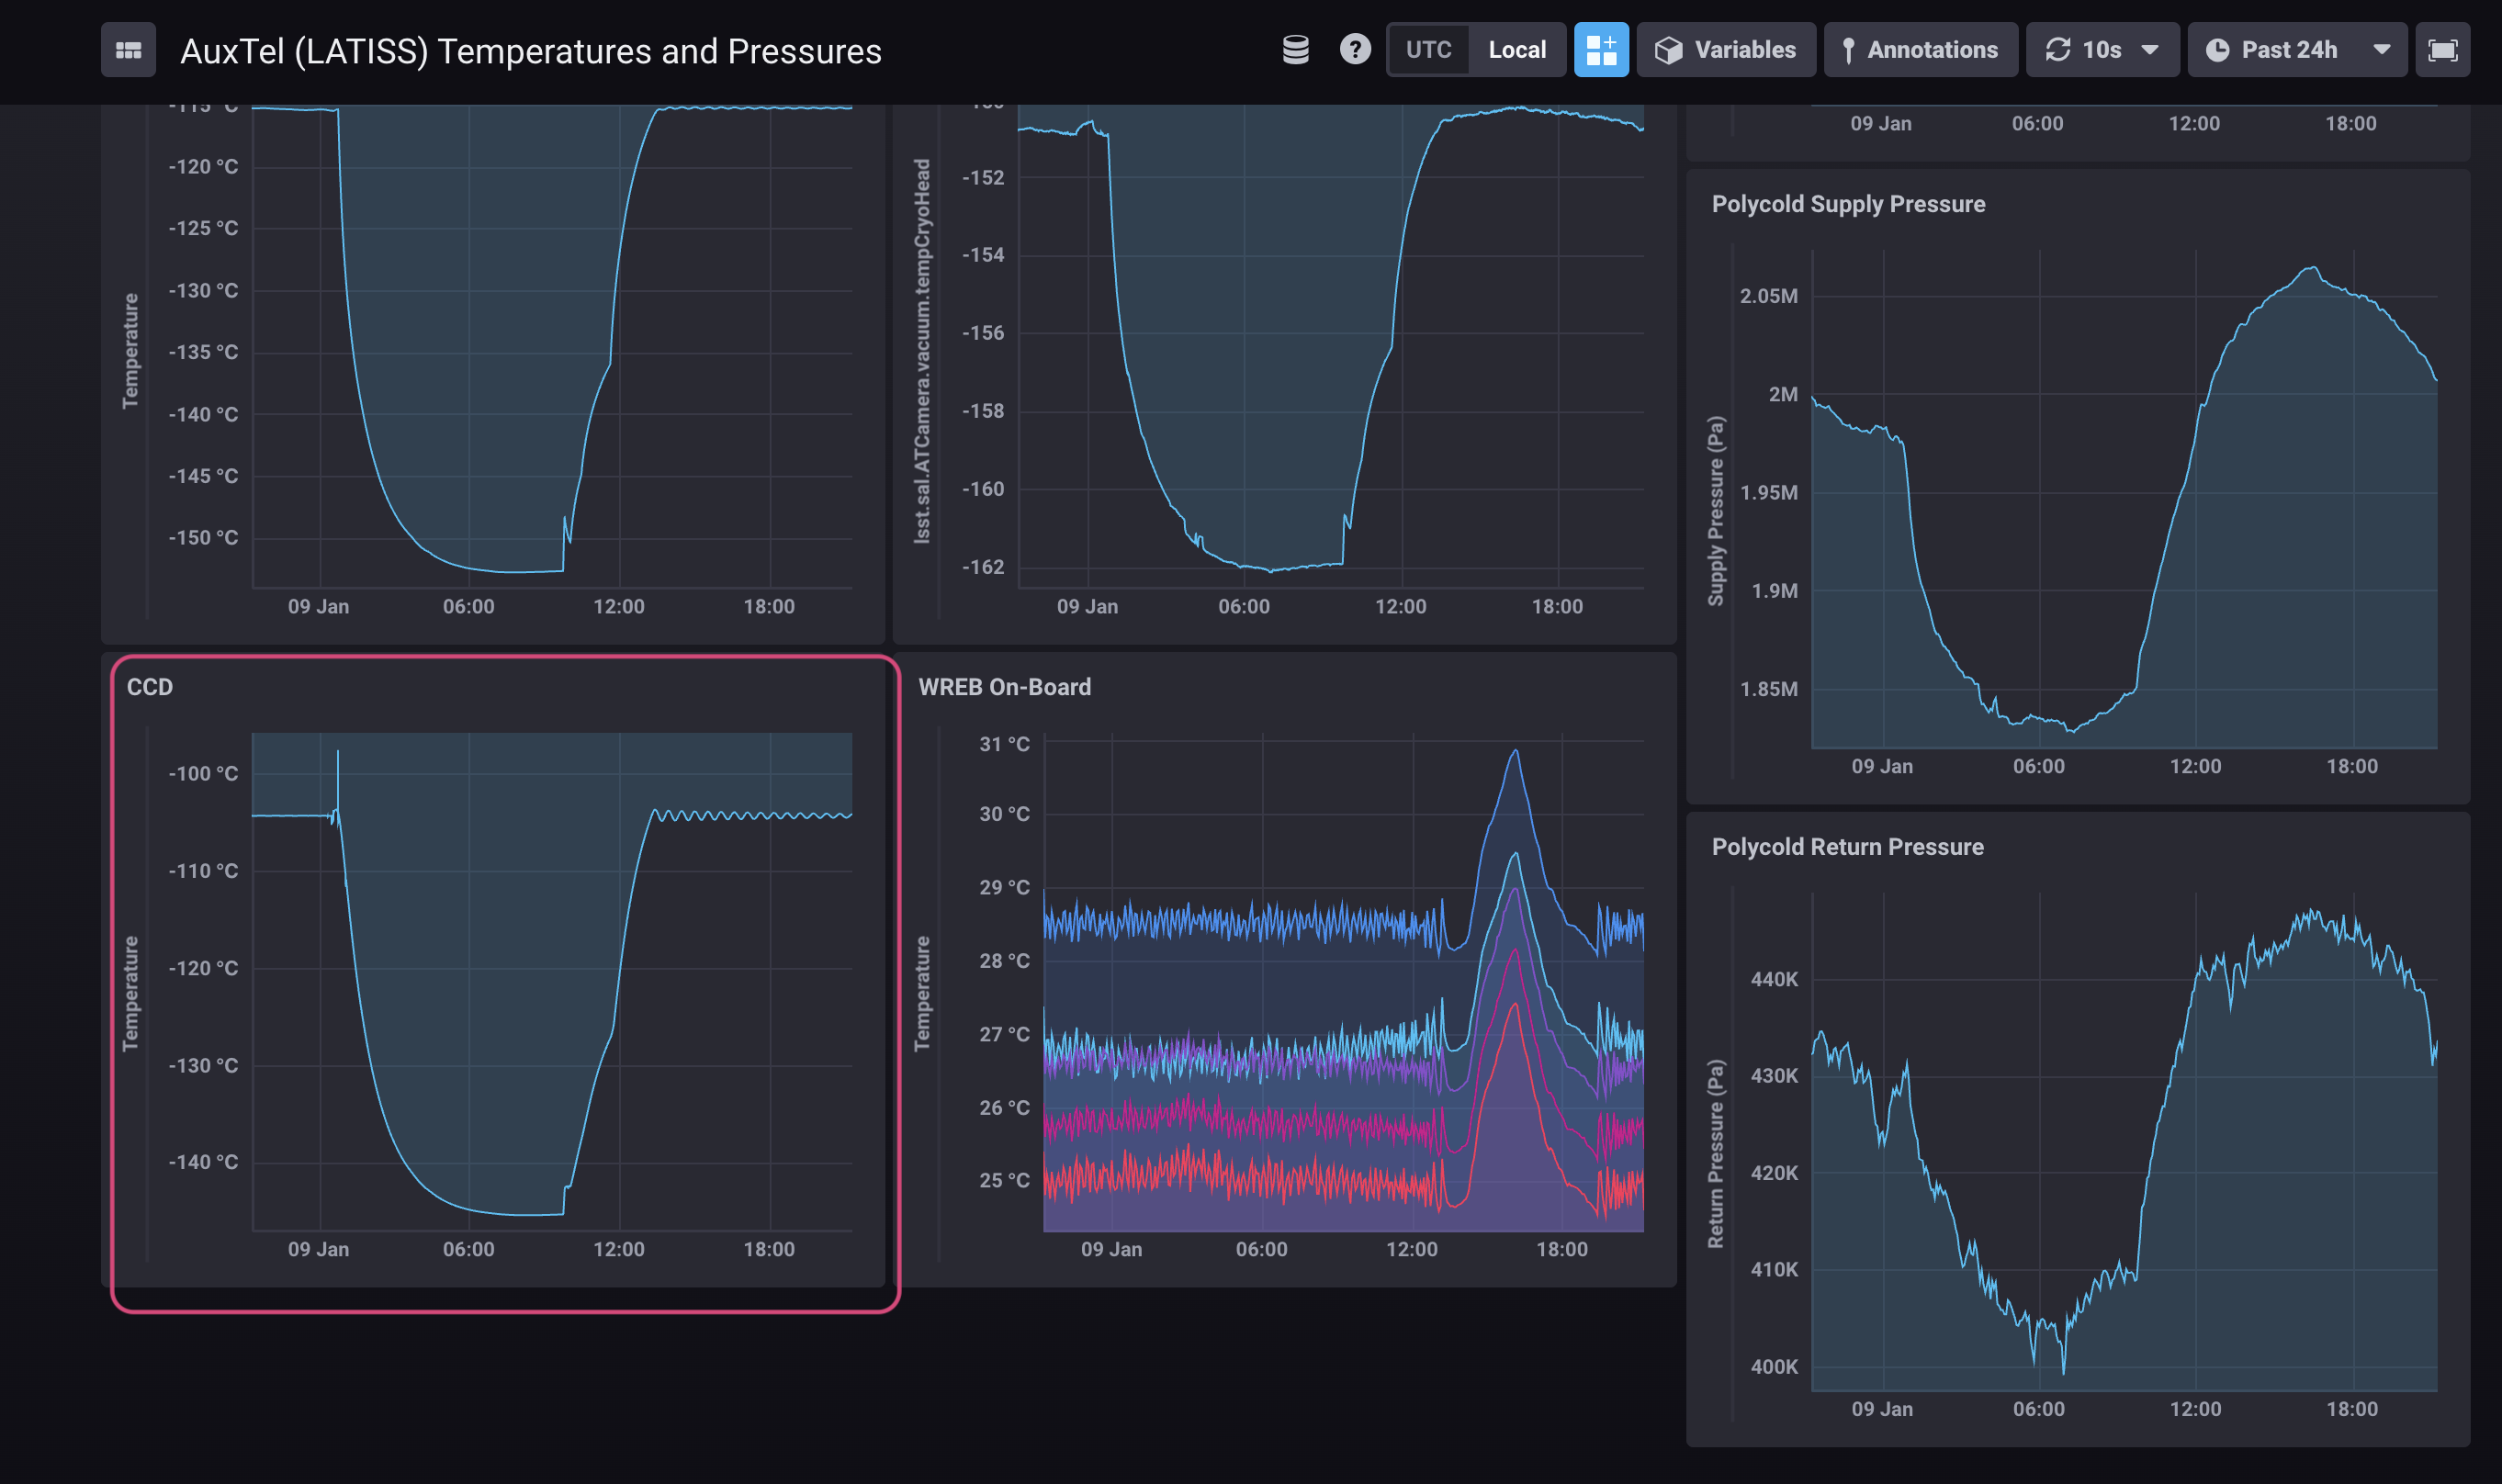Click the Add Cell icon button
2502x1484 pixels.
coord(1601,50)
